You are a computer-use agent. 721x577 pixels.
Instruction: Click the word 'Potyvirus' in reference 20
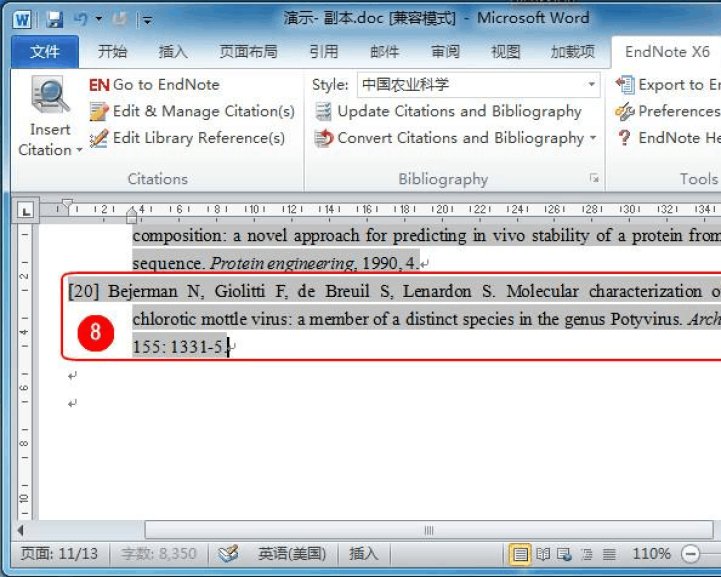[645, 319]
